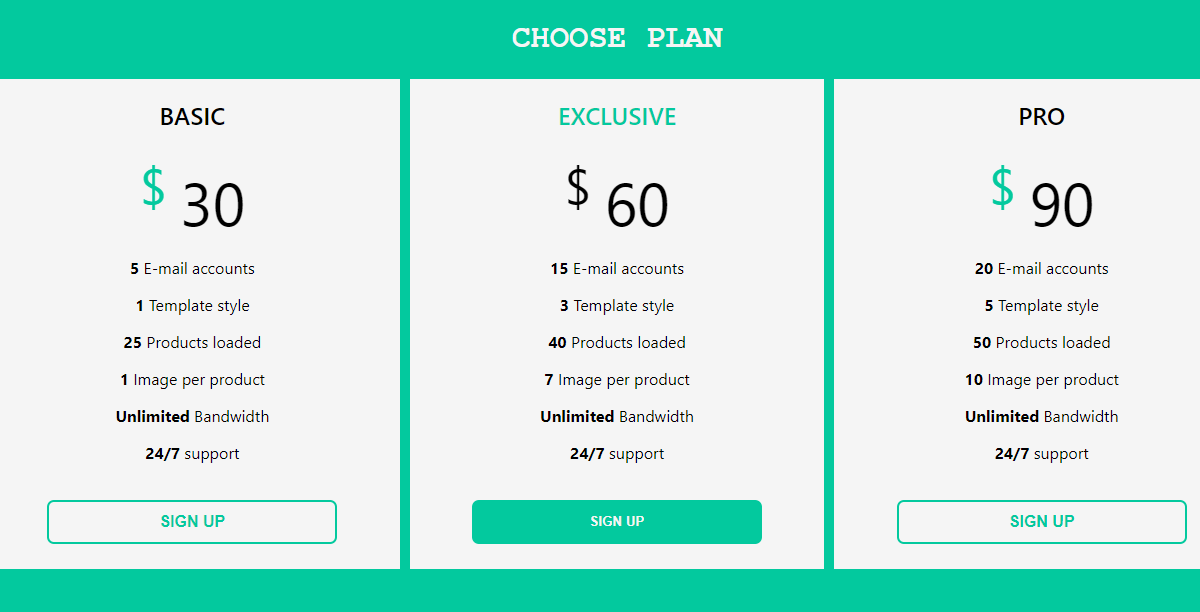1200x612 pixels.
Task: Click "5 E-mail accounts" under BASIC
Action: pyautogui.click(x=192, y=268)
